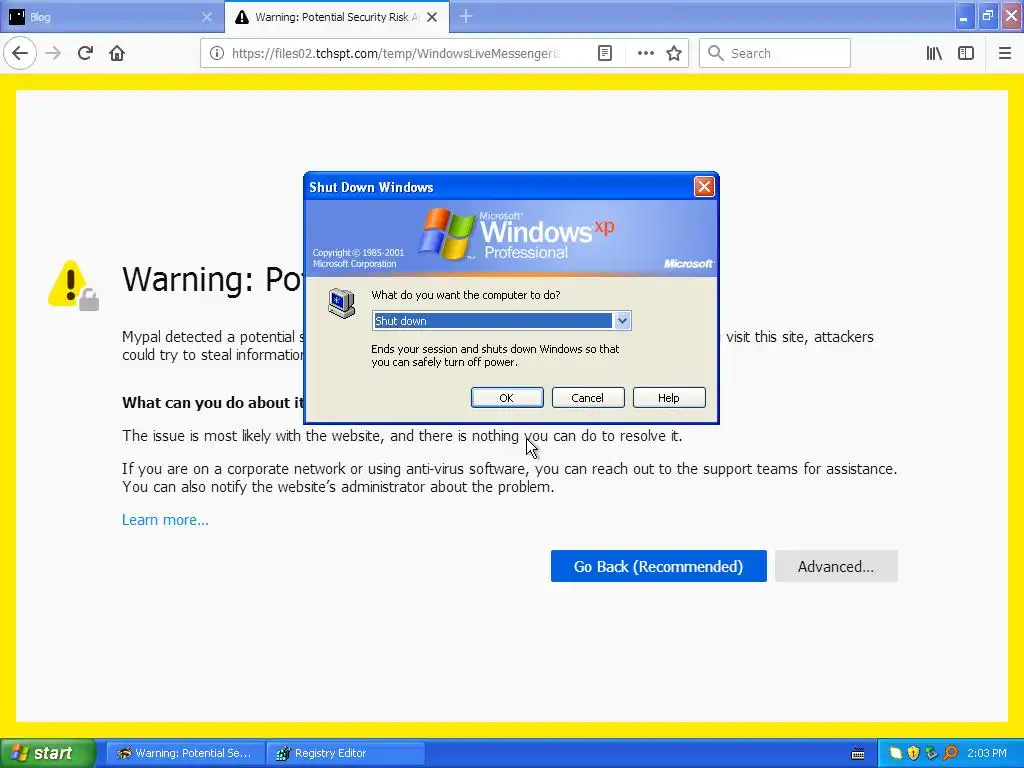Click the security shield tray icon
The width and height of the screenshot is (1024, 768).
point(913,753)
